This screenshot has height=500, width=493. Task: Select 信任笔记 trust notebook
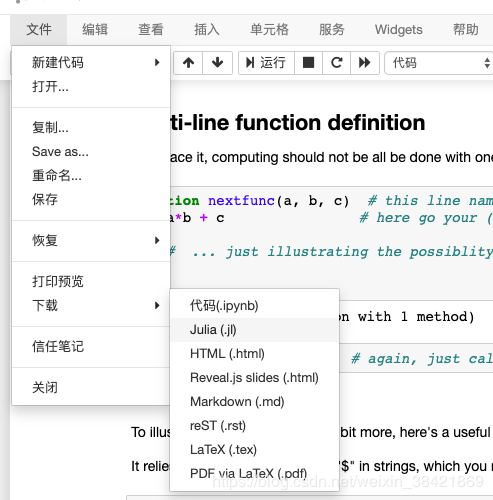[91, 346]
